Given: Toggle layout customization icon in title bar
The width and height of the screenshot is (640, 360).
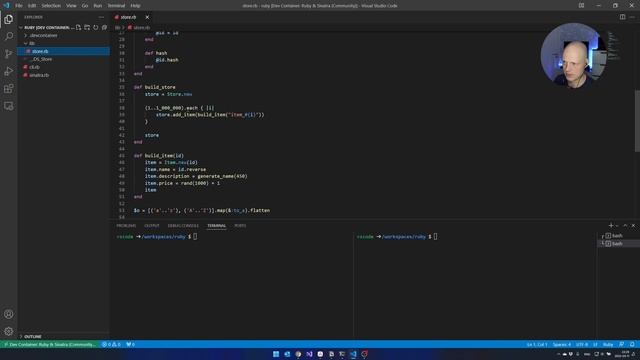Looking at the screenshot, I should [x=581, y=6].
